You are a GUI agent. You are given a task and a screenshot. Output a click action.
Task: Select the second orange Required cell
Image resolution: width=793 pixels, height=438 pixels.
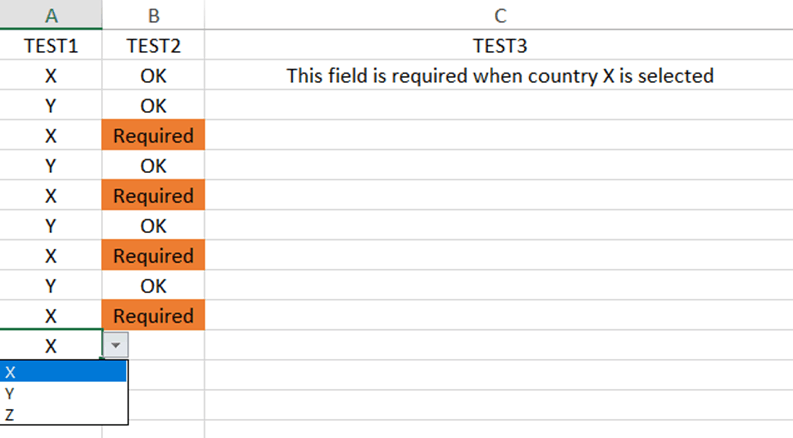153,195
